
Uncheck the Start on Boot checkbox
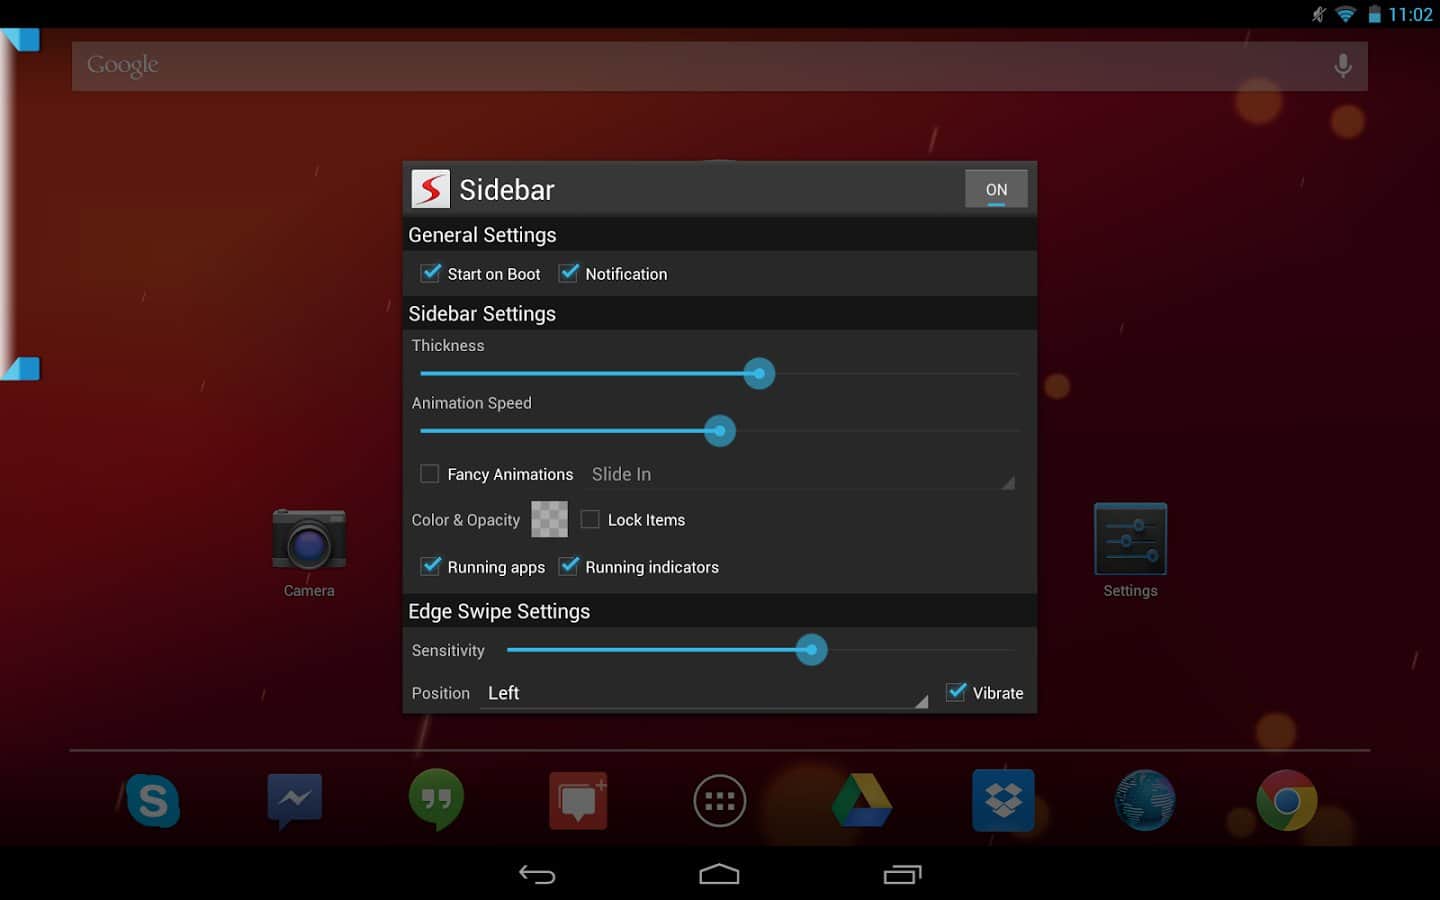tap(431, 273)
